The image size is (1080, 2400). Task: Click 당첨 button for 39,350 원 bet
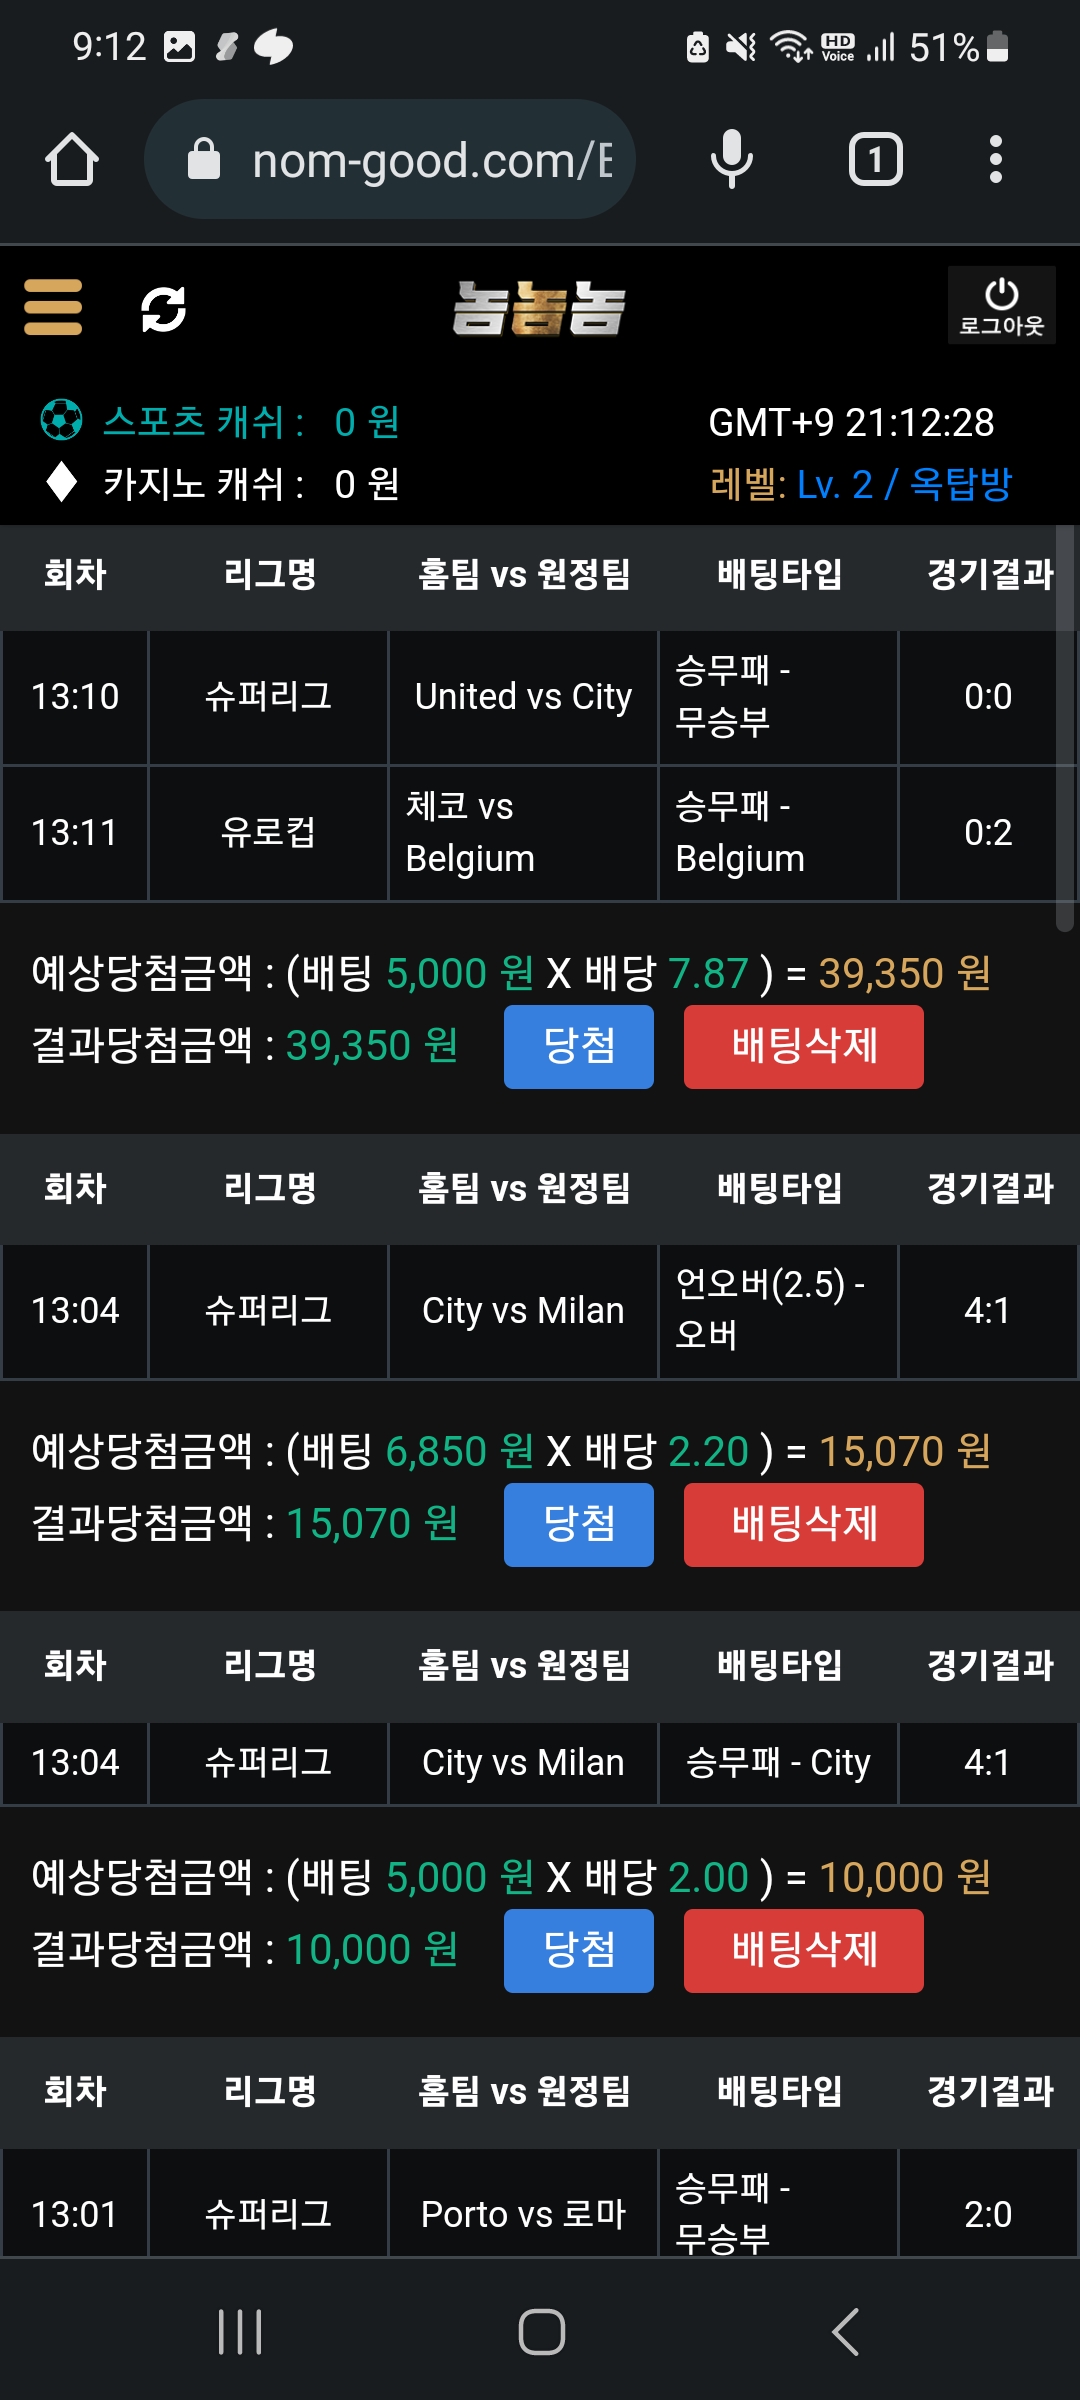(579, 1047)
